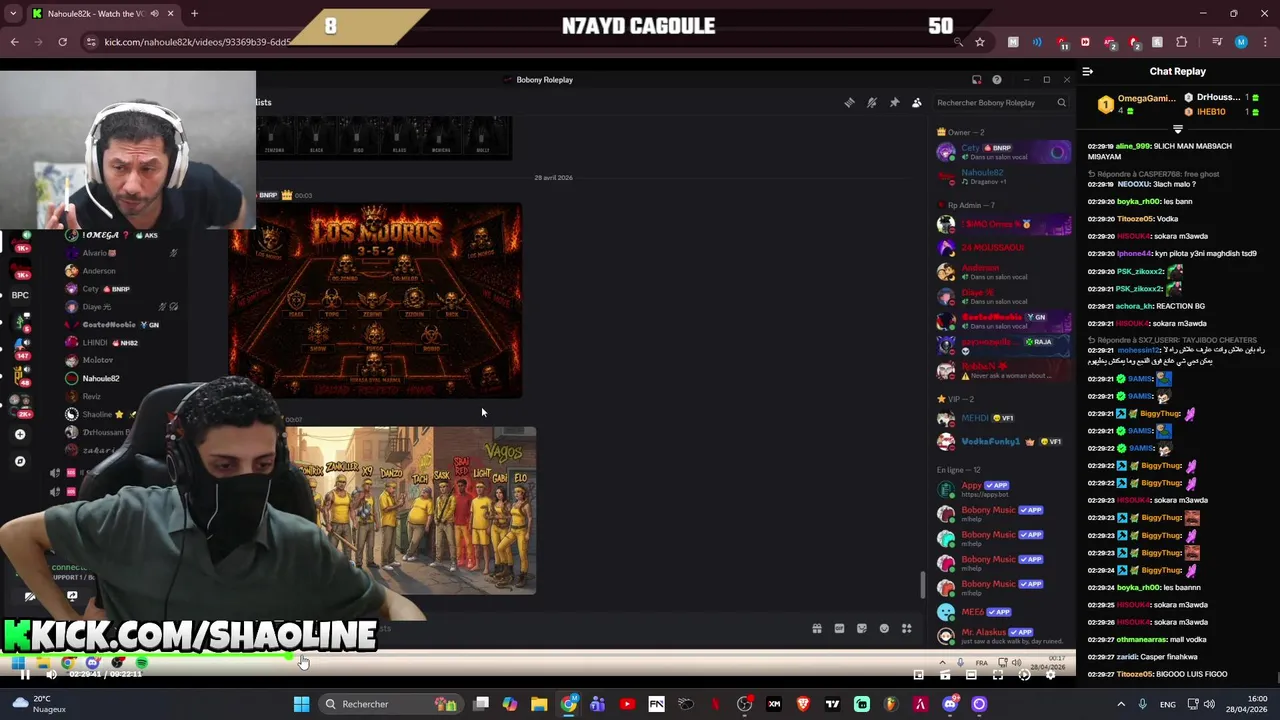Open video player settings gear

pyautogui.click(x=1050, y=675)
